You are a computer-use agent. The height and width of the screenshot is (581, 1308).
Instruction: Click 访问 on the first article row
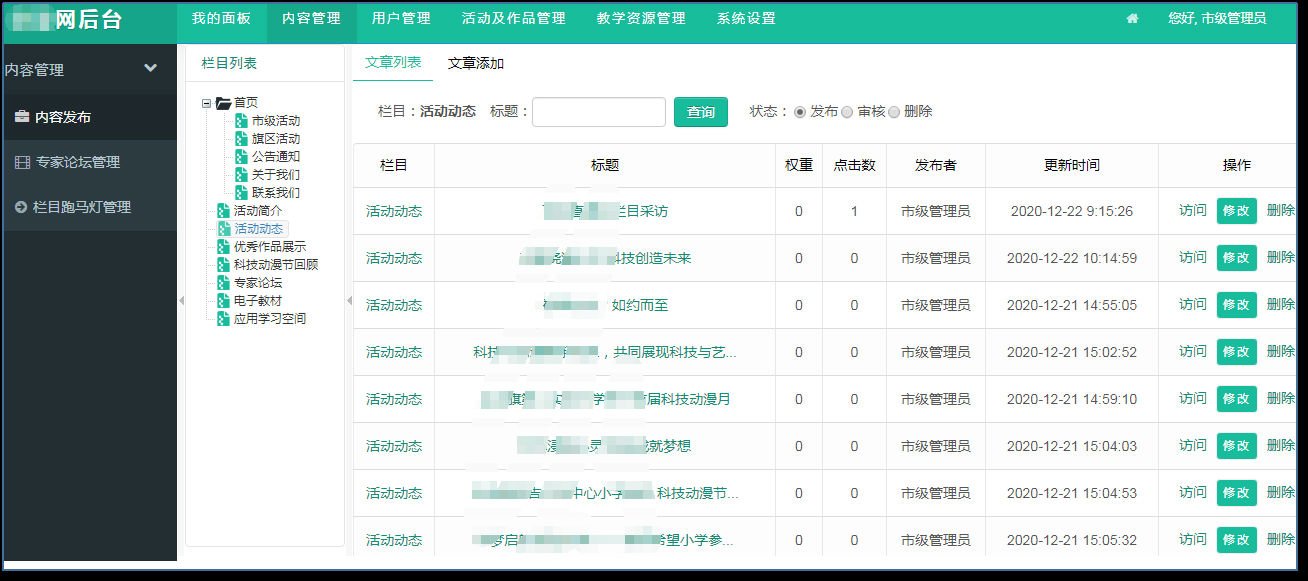point(1192,211)
